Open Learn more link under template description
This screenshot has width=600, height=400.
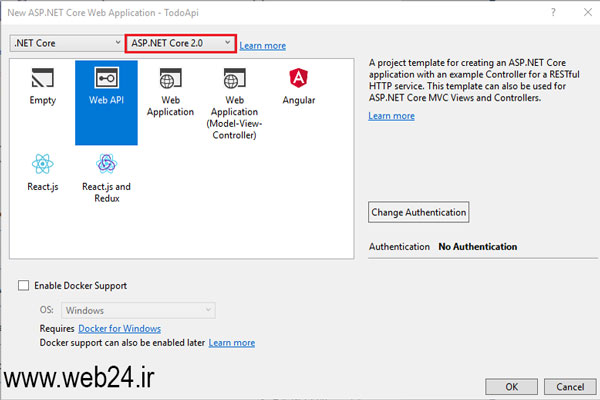click(391, 116)
